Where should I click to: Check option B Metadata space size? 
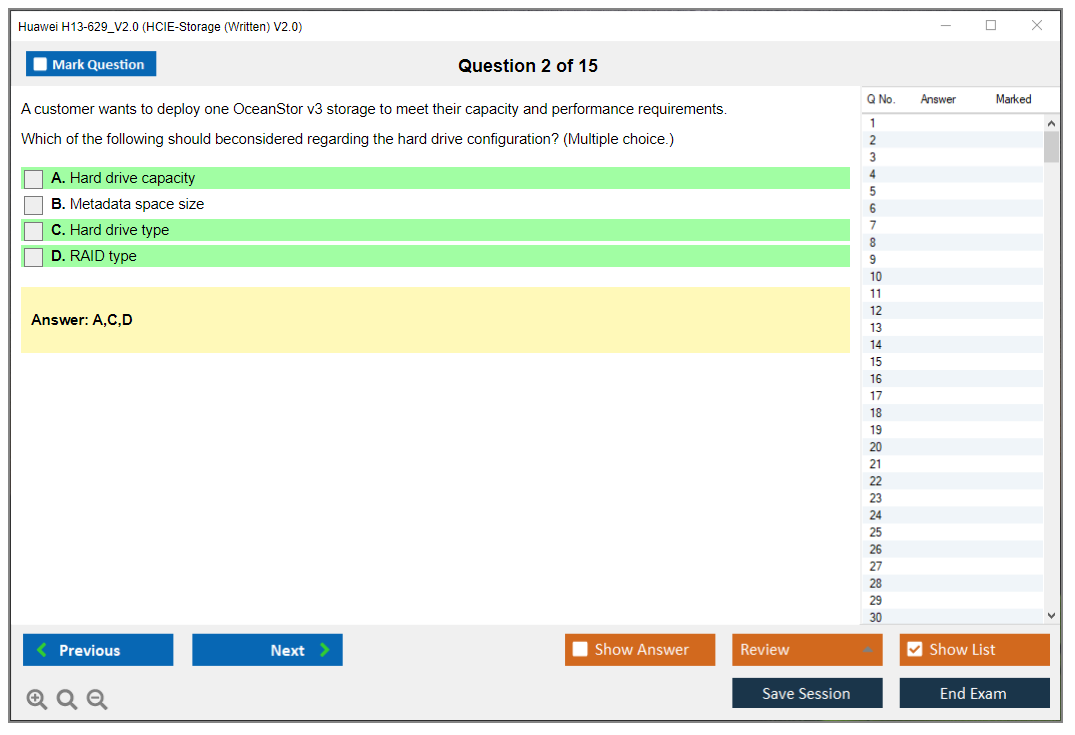[34, 205]
